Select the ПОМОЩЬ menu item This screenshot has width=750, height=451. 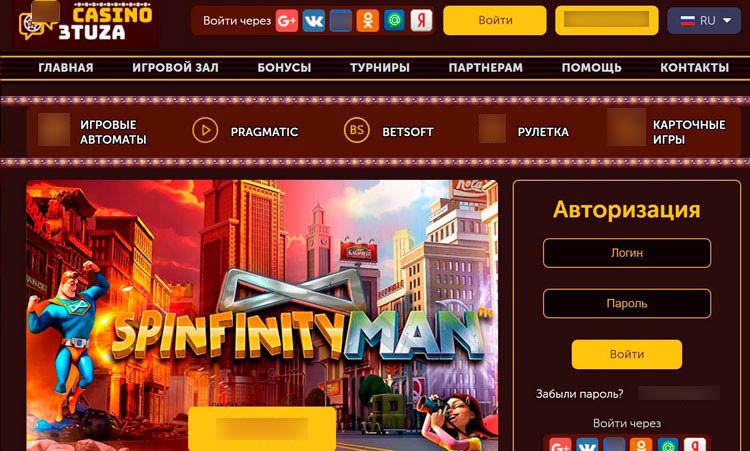pos(591,67)
